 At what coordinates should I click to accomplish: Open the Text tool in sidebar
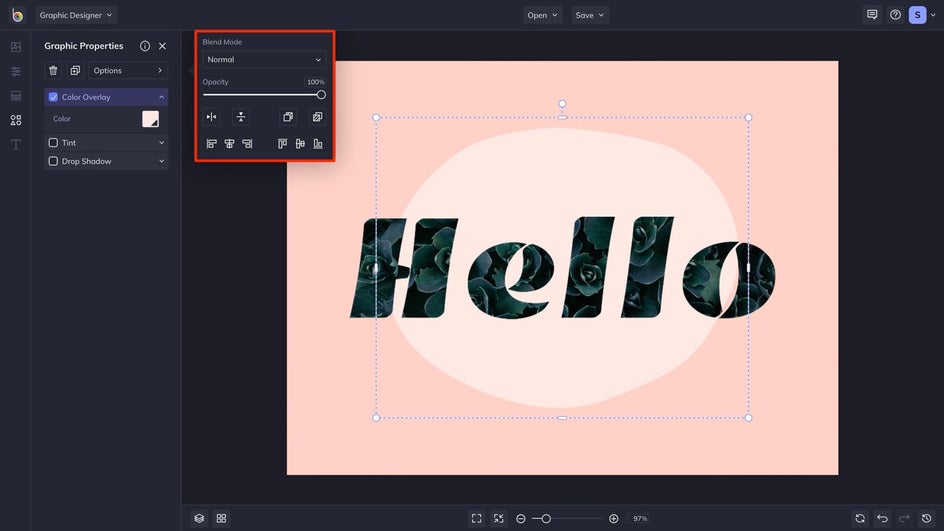(15, 145)
